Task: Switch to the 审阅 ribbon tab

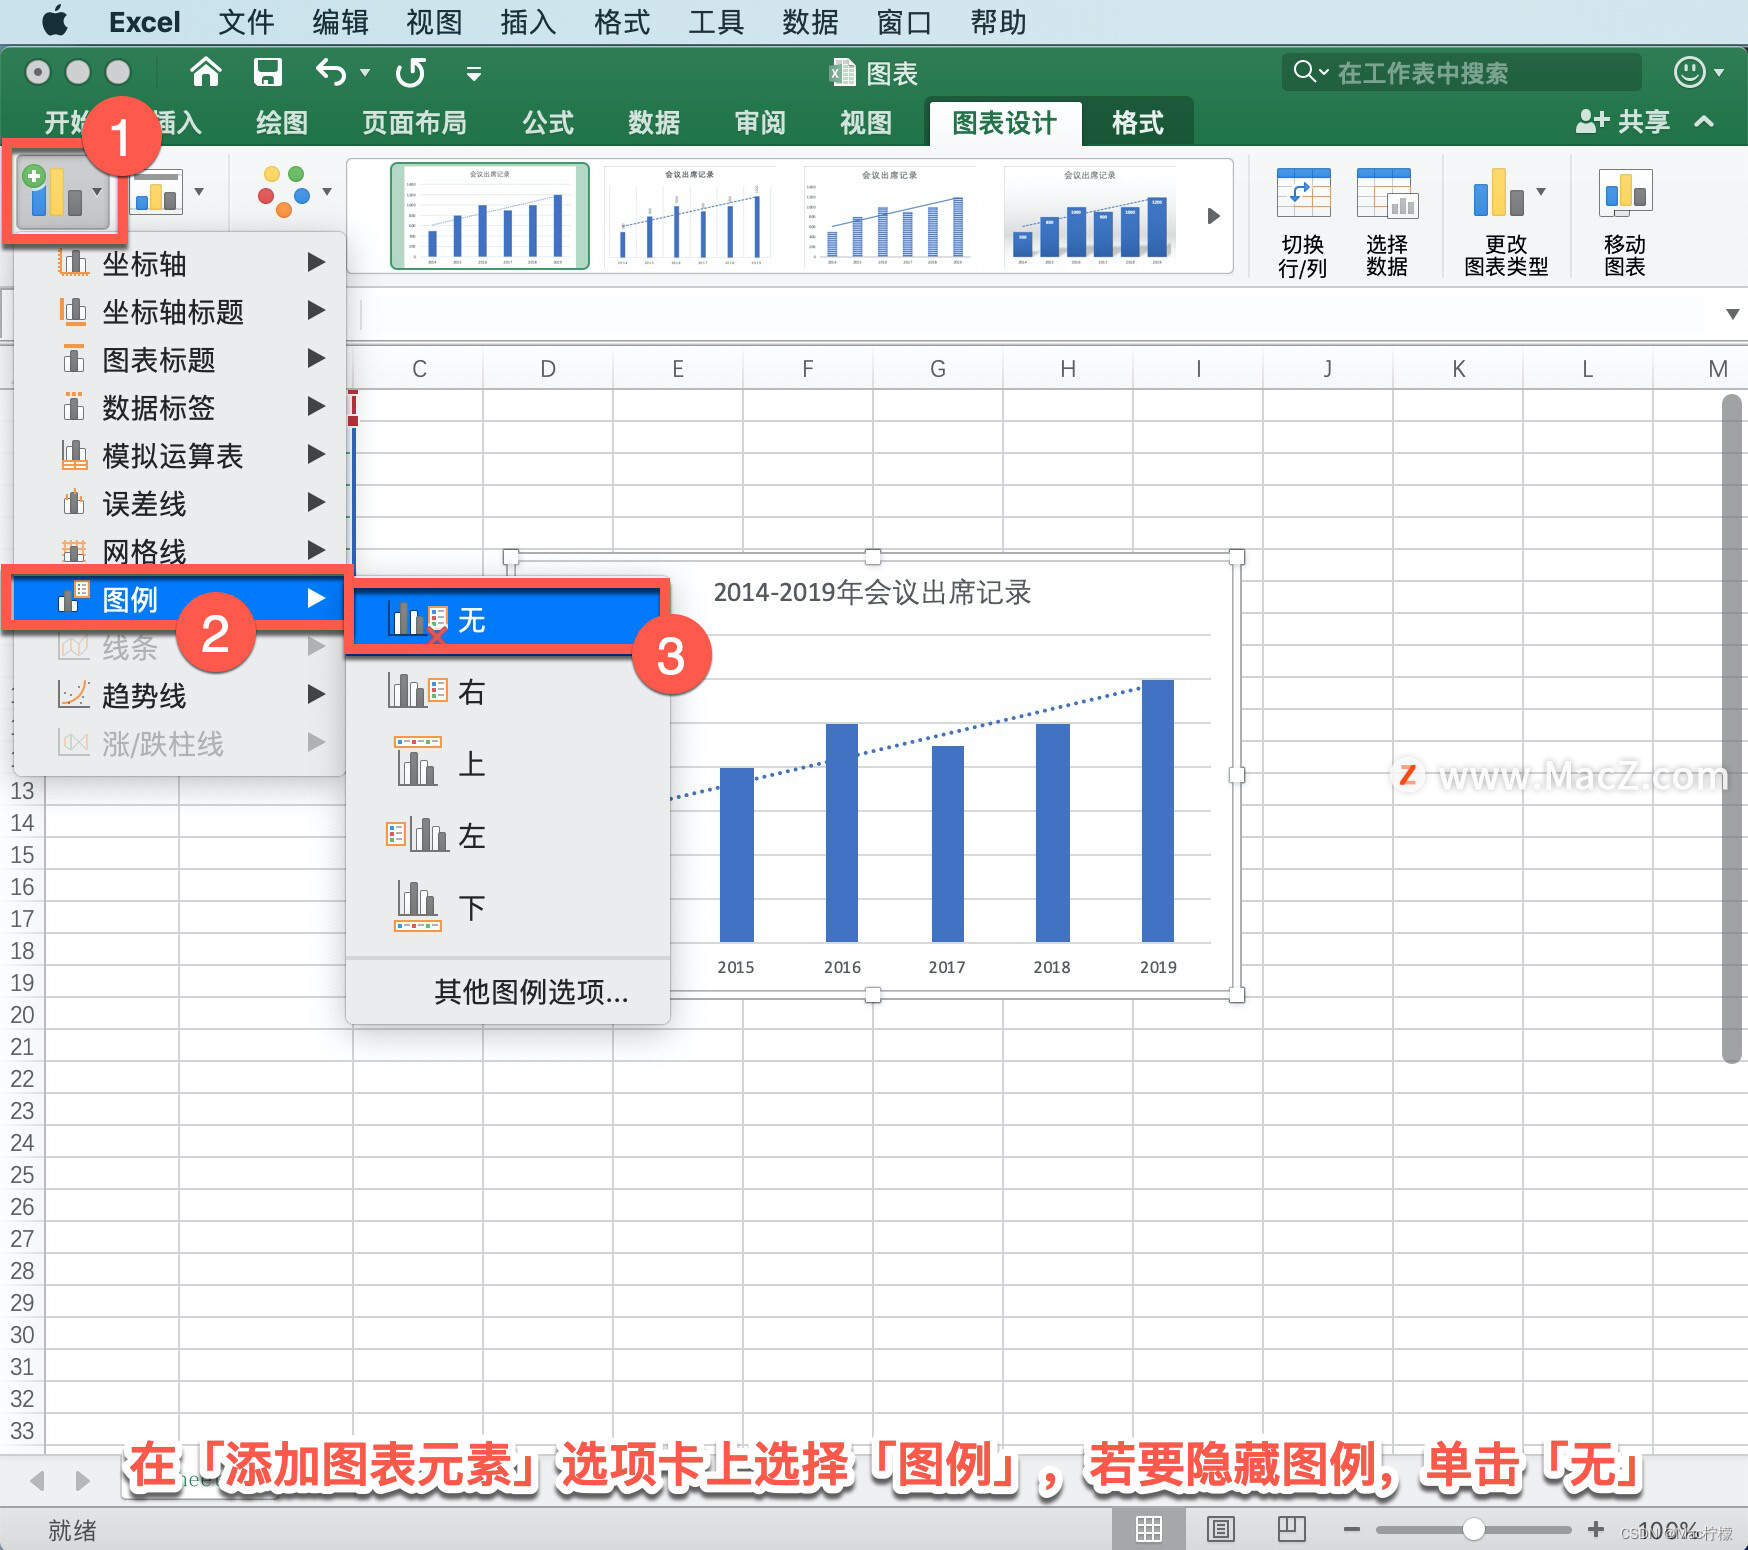Action: 760,123
